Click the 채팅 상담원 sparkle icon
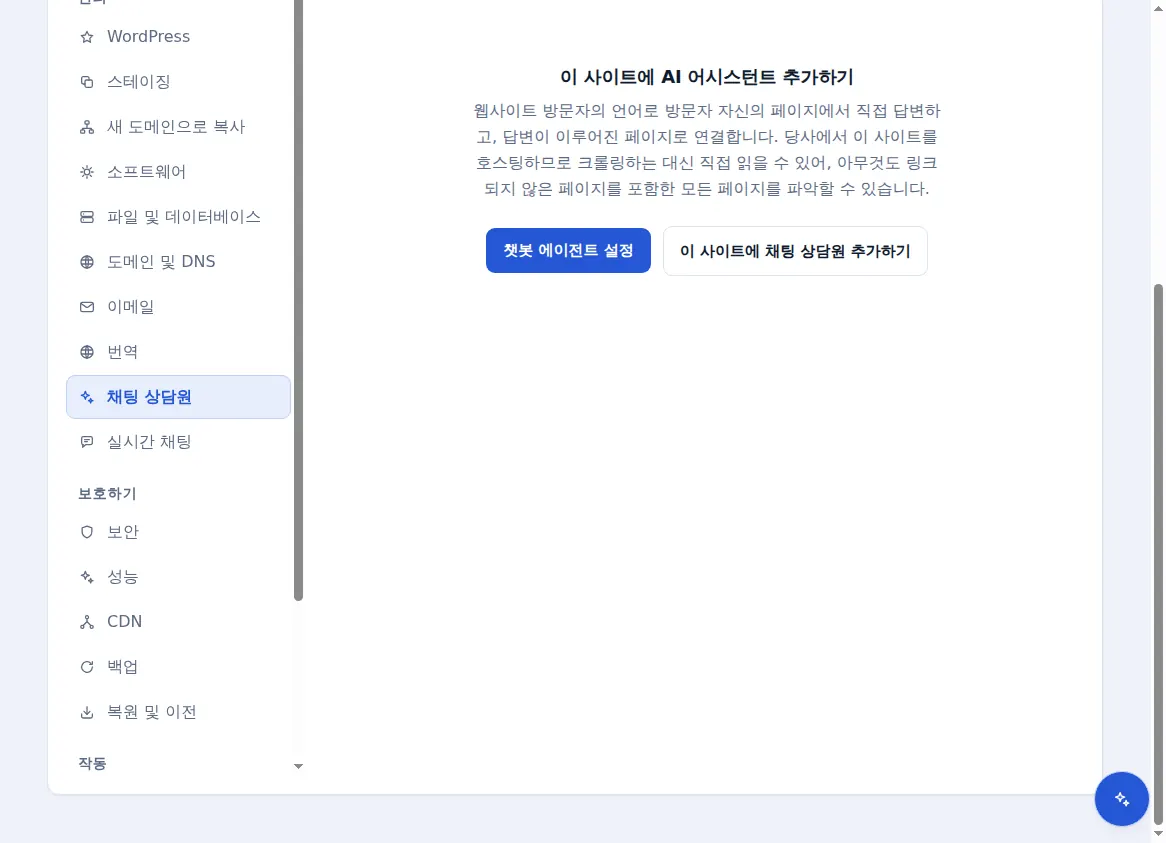Screen dimensions: 1166x843 coord(87,397)
